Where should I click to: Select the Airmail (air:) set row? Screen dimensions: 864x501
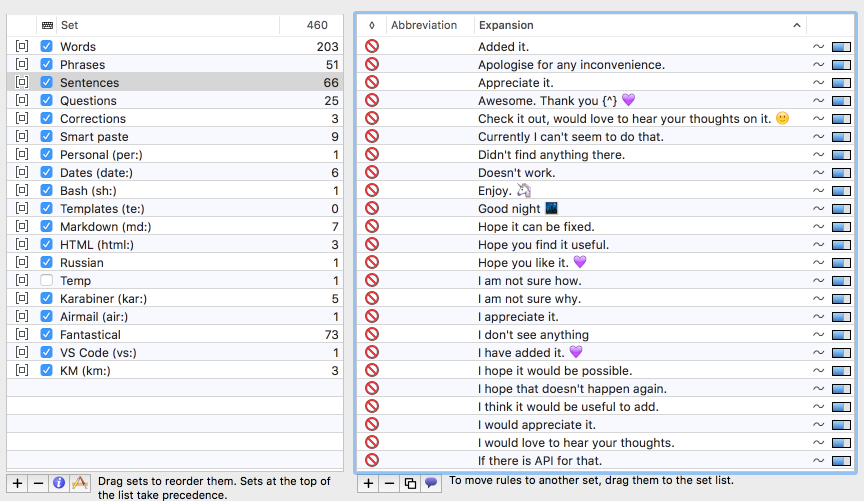click(175, 316)
